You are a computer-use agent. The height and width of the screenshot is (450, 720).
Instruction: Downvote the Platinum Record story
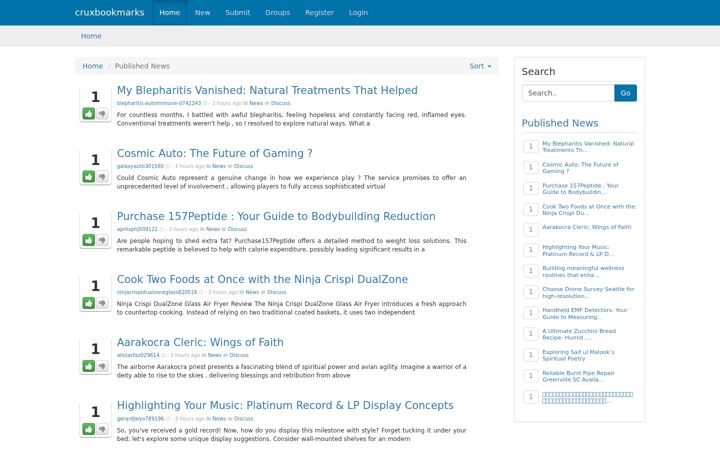click(102, 429)
